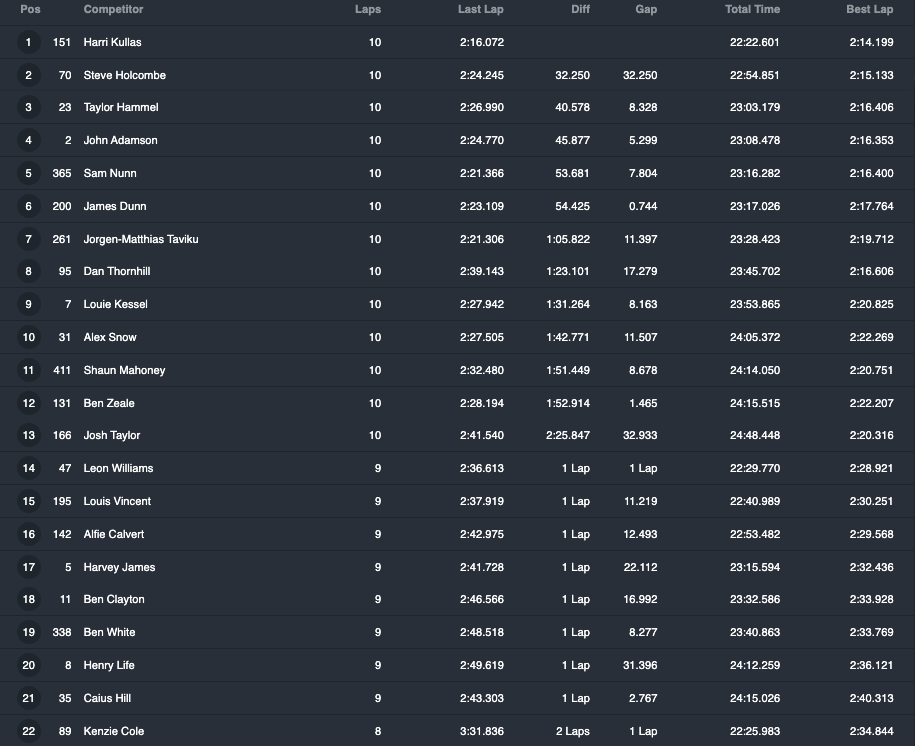
Task: Select Jorgen-Matthias Taviku's name
Action: tap(141, 239)
